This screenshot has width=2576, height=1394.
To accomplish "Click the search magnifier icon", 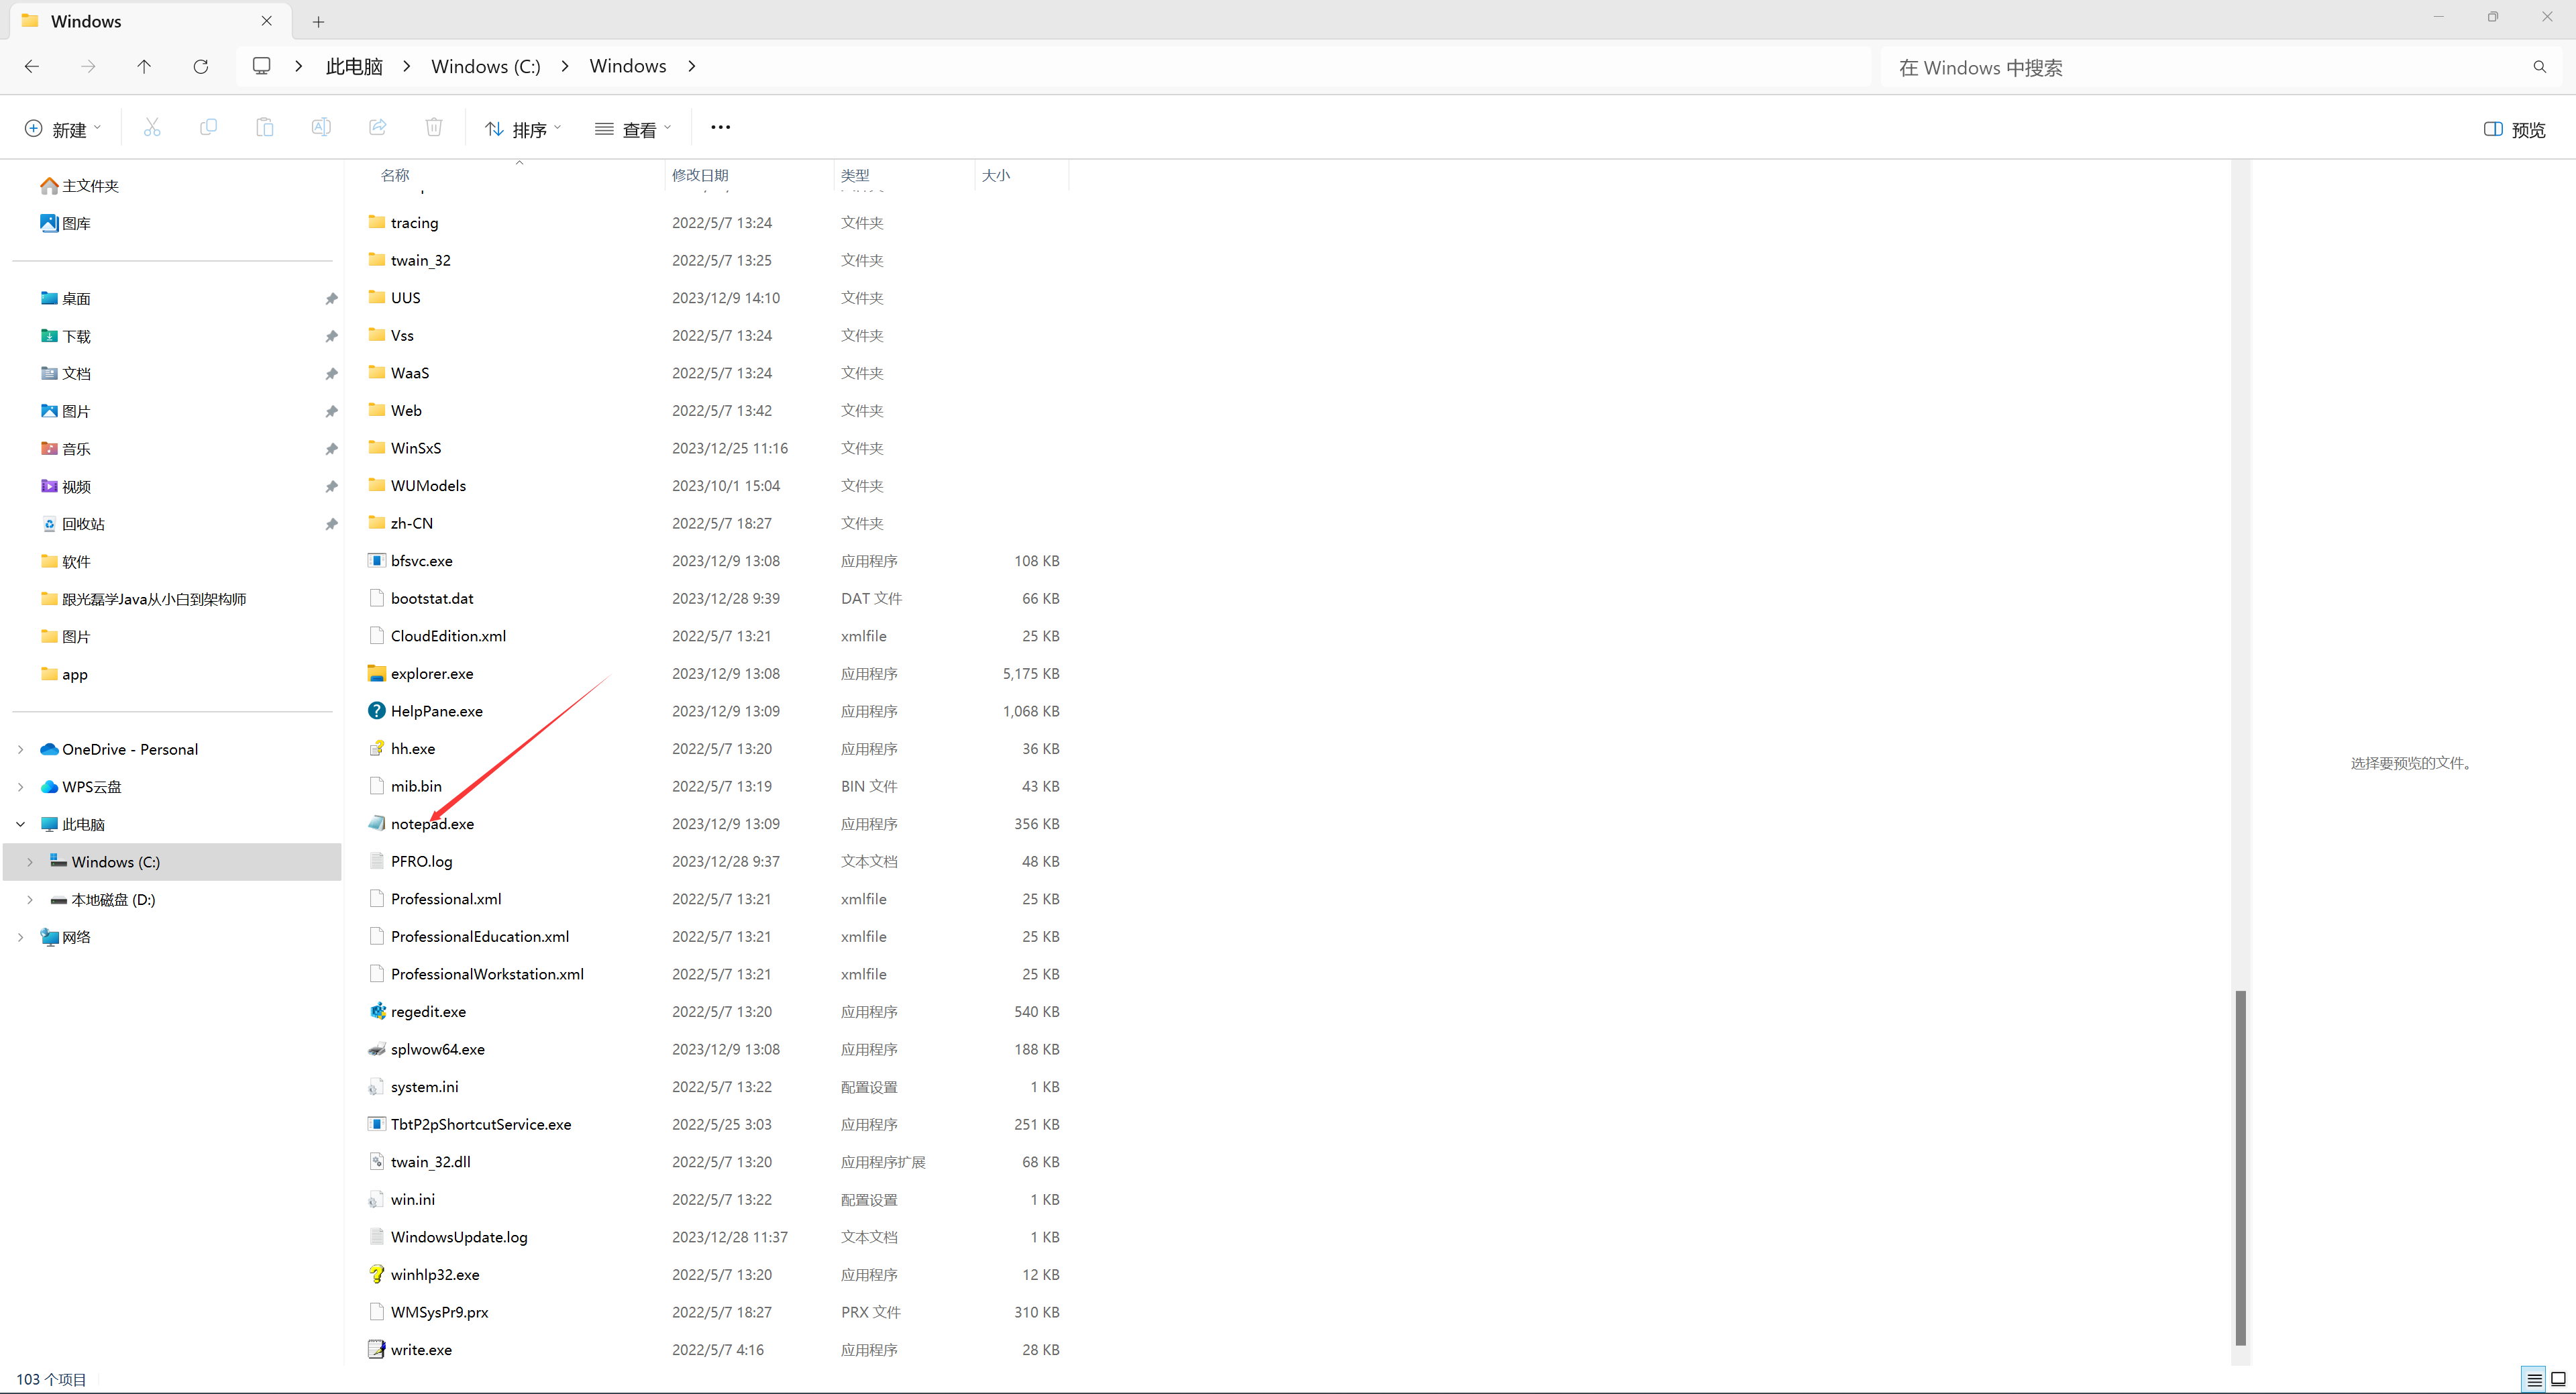I will click(x=2540, y=67).
